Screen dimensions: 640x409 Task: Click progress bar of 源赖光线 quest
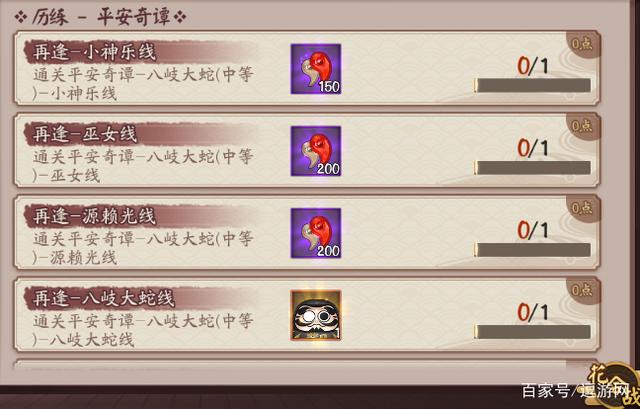pyautogui.click(x=532, y=250)
